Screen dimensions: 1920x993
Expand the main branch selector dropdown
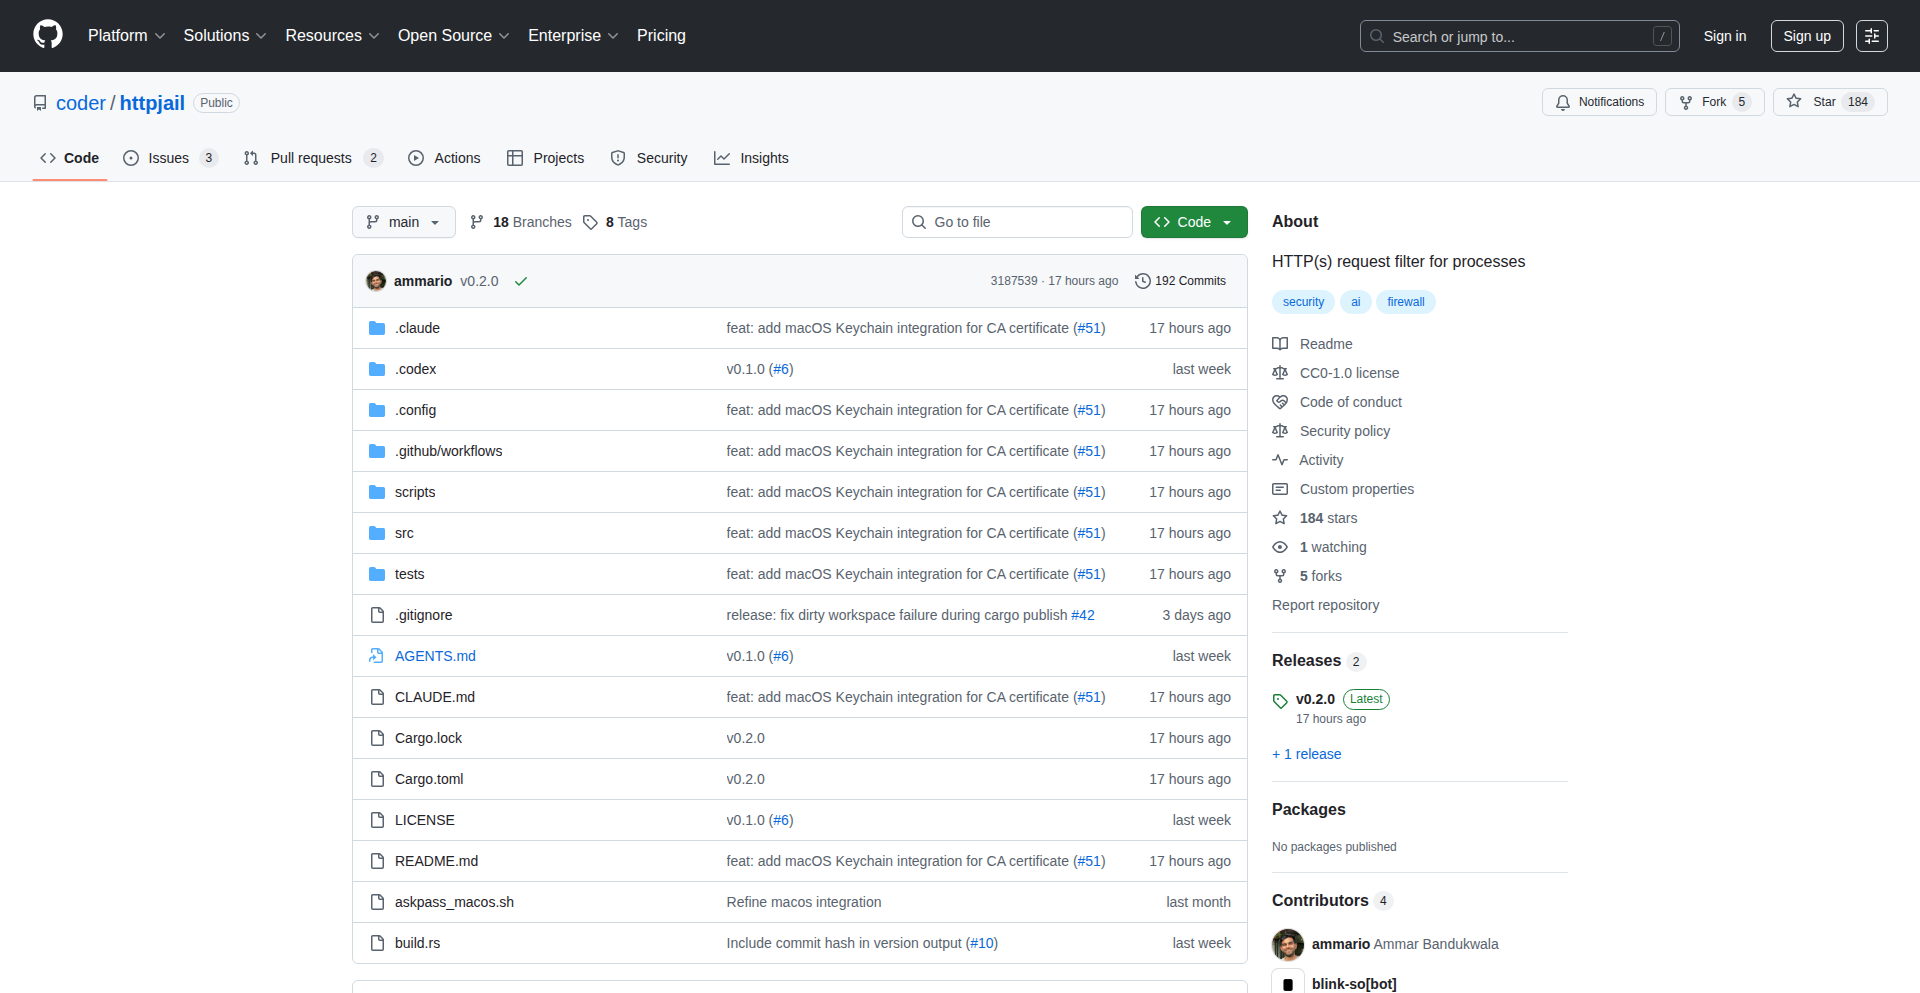point(403,222)
